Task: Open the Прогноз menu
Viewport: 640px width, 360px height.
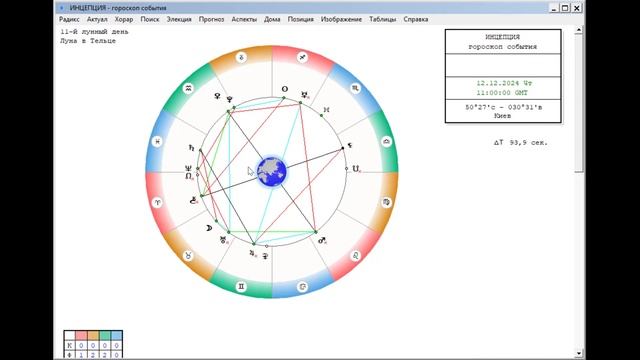Action: pos(211,19)
